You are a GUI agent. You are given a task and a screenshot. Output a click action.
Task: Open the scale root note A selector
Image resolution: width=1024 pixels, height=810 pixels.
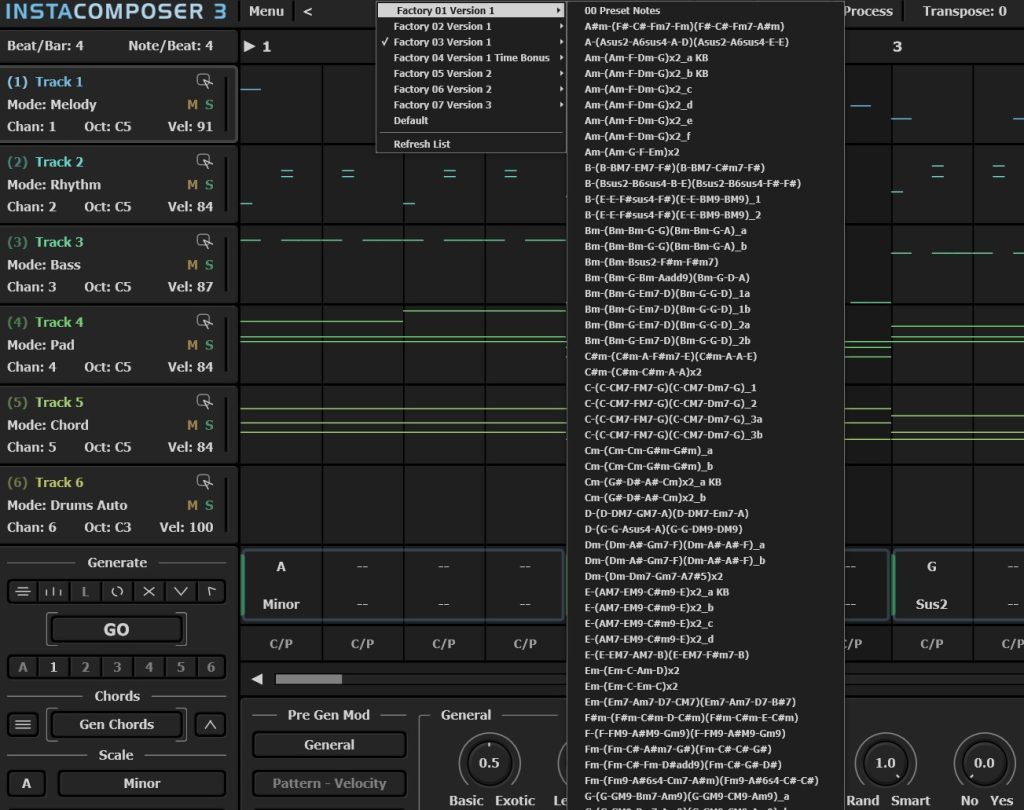point(26,783)
